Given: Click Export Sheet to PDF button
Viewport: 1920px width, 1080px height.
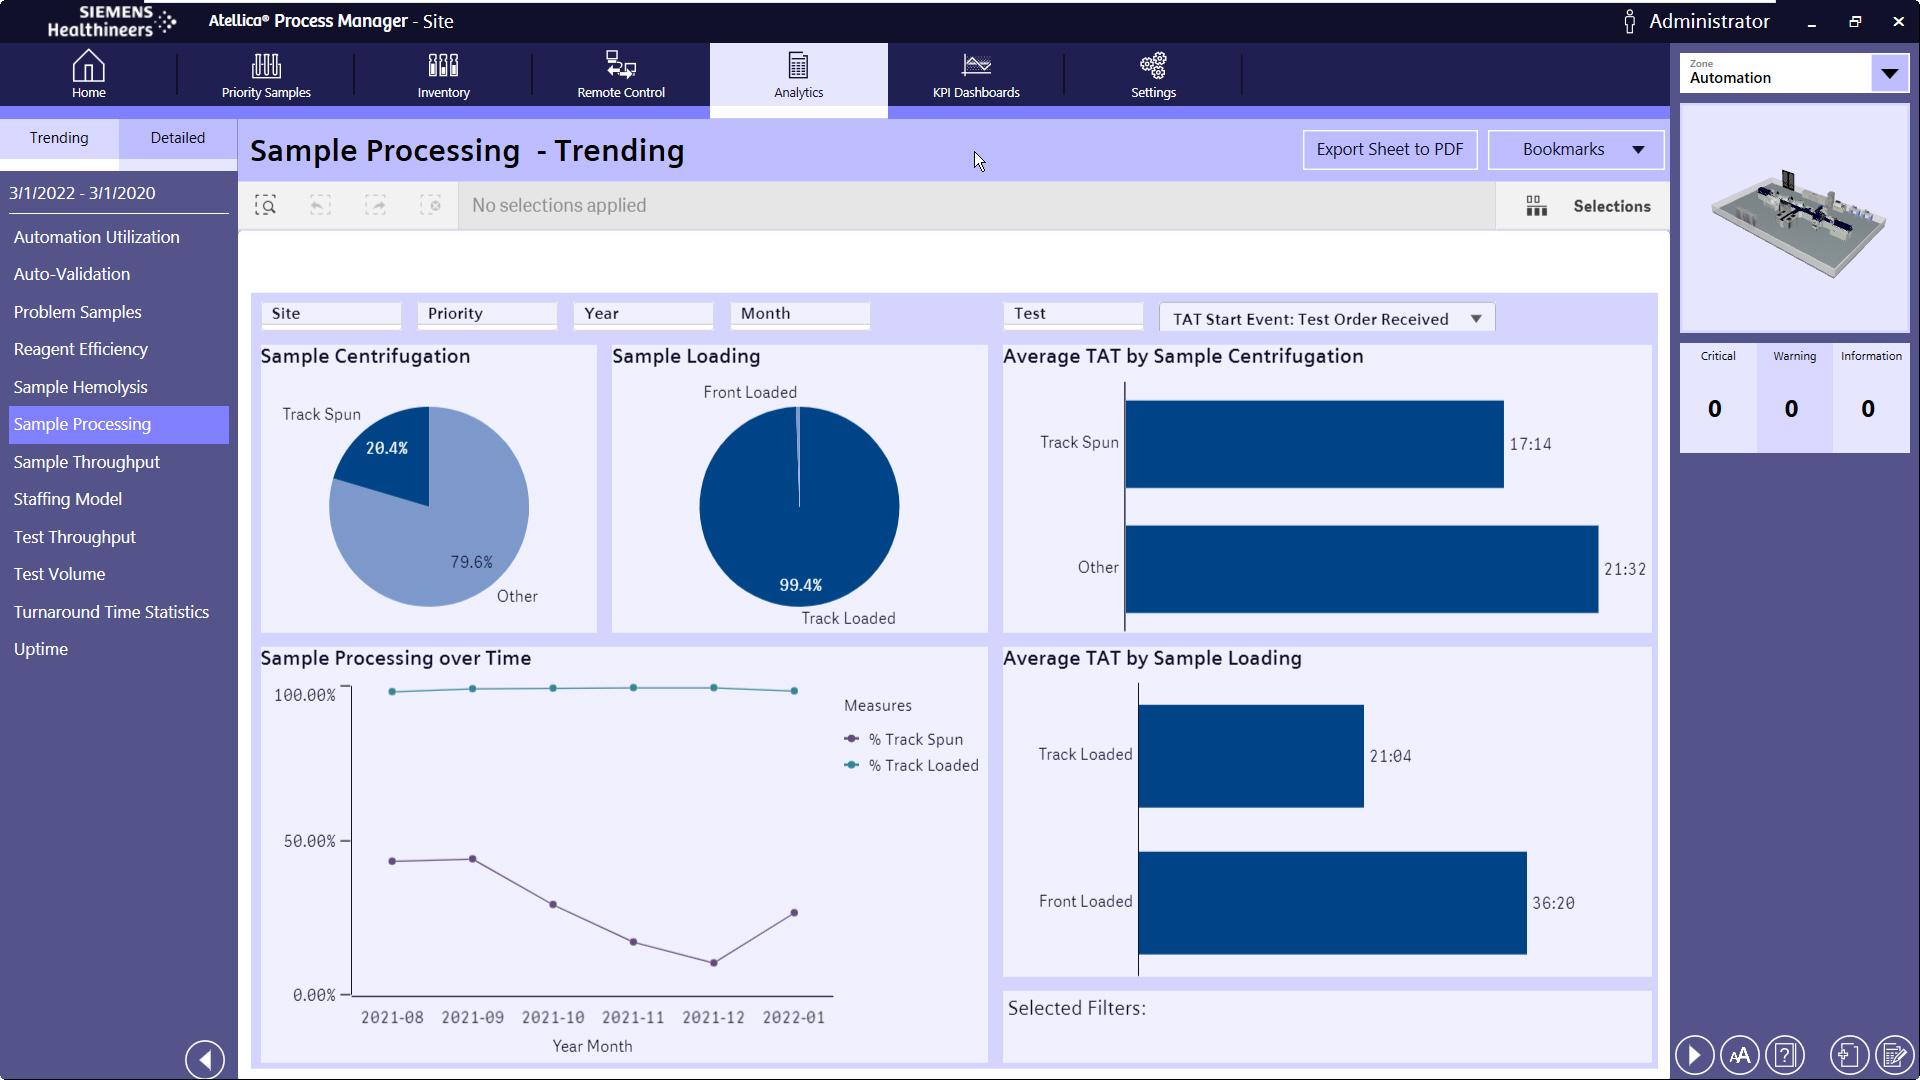Looking at the screenshot, I should [1389, 150].
